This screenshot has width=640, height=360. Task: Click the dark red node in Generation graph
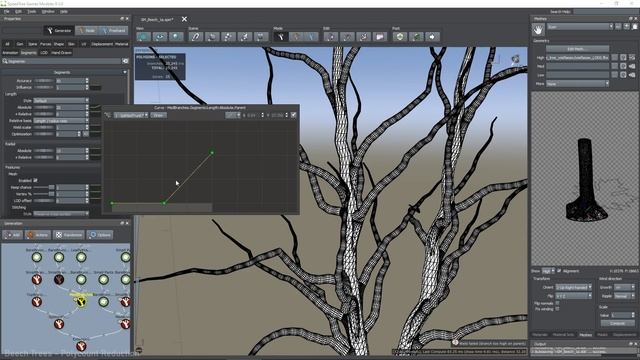59,279
